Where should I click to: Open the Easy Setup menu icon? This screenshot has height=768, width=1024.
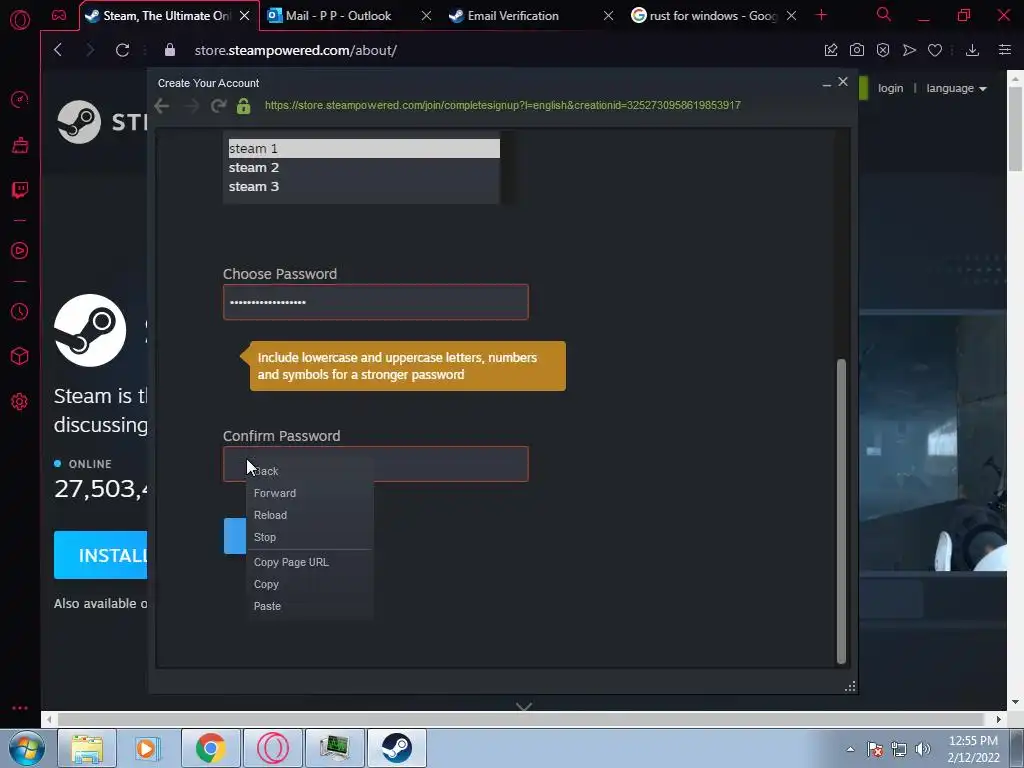(1005, 50)
